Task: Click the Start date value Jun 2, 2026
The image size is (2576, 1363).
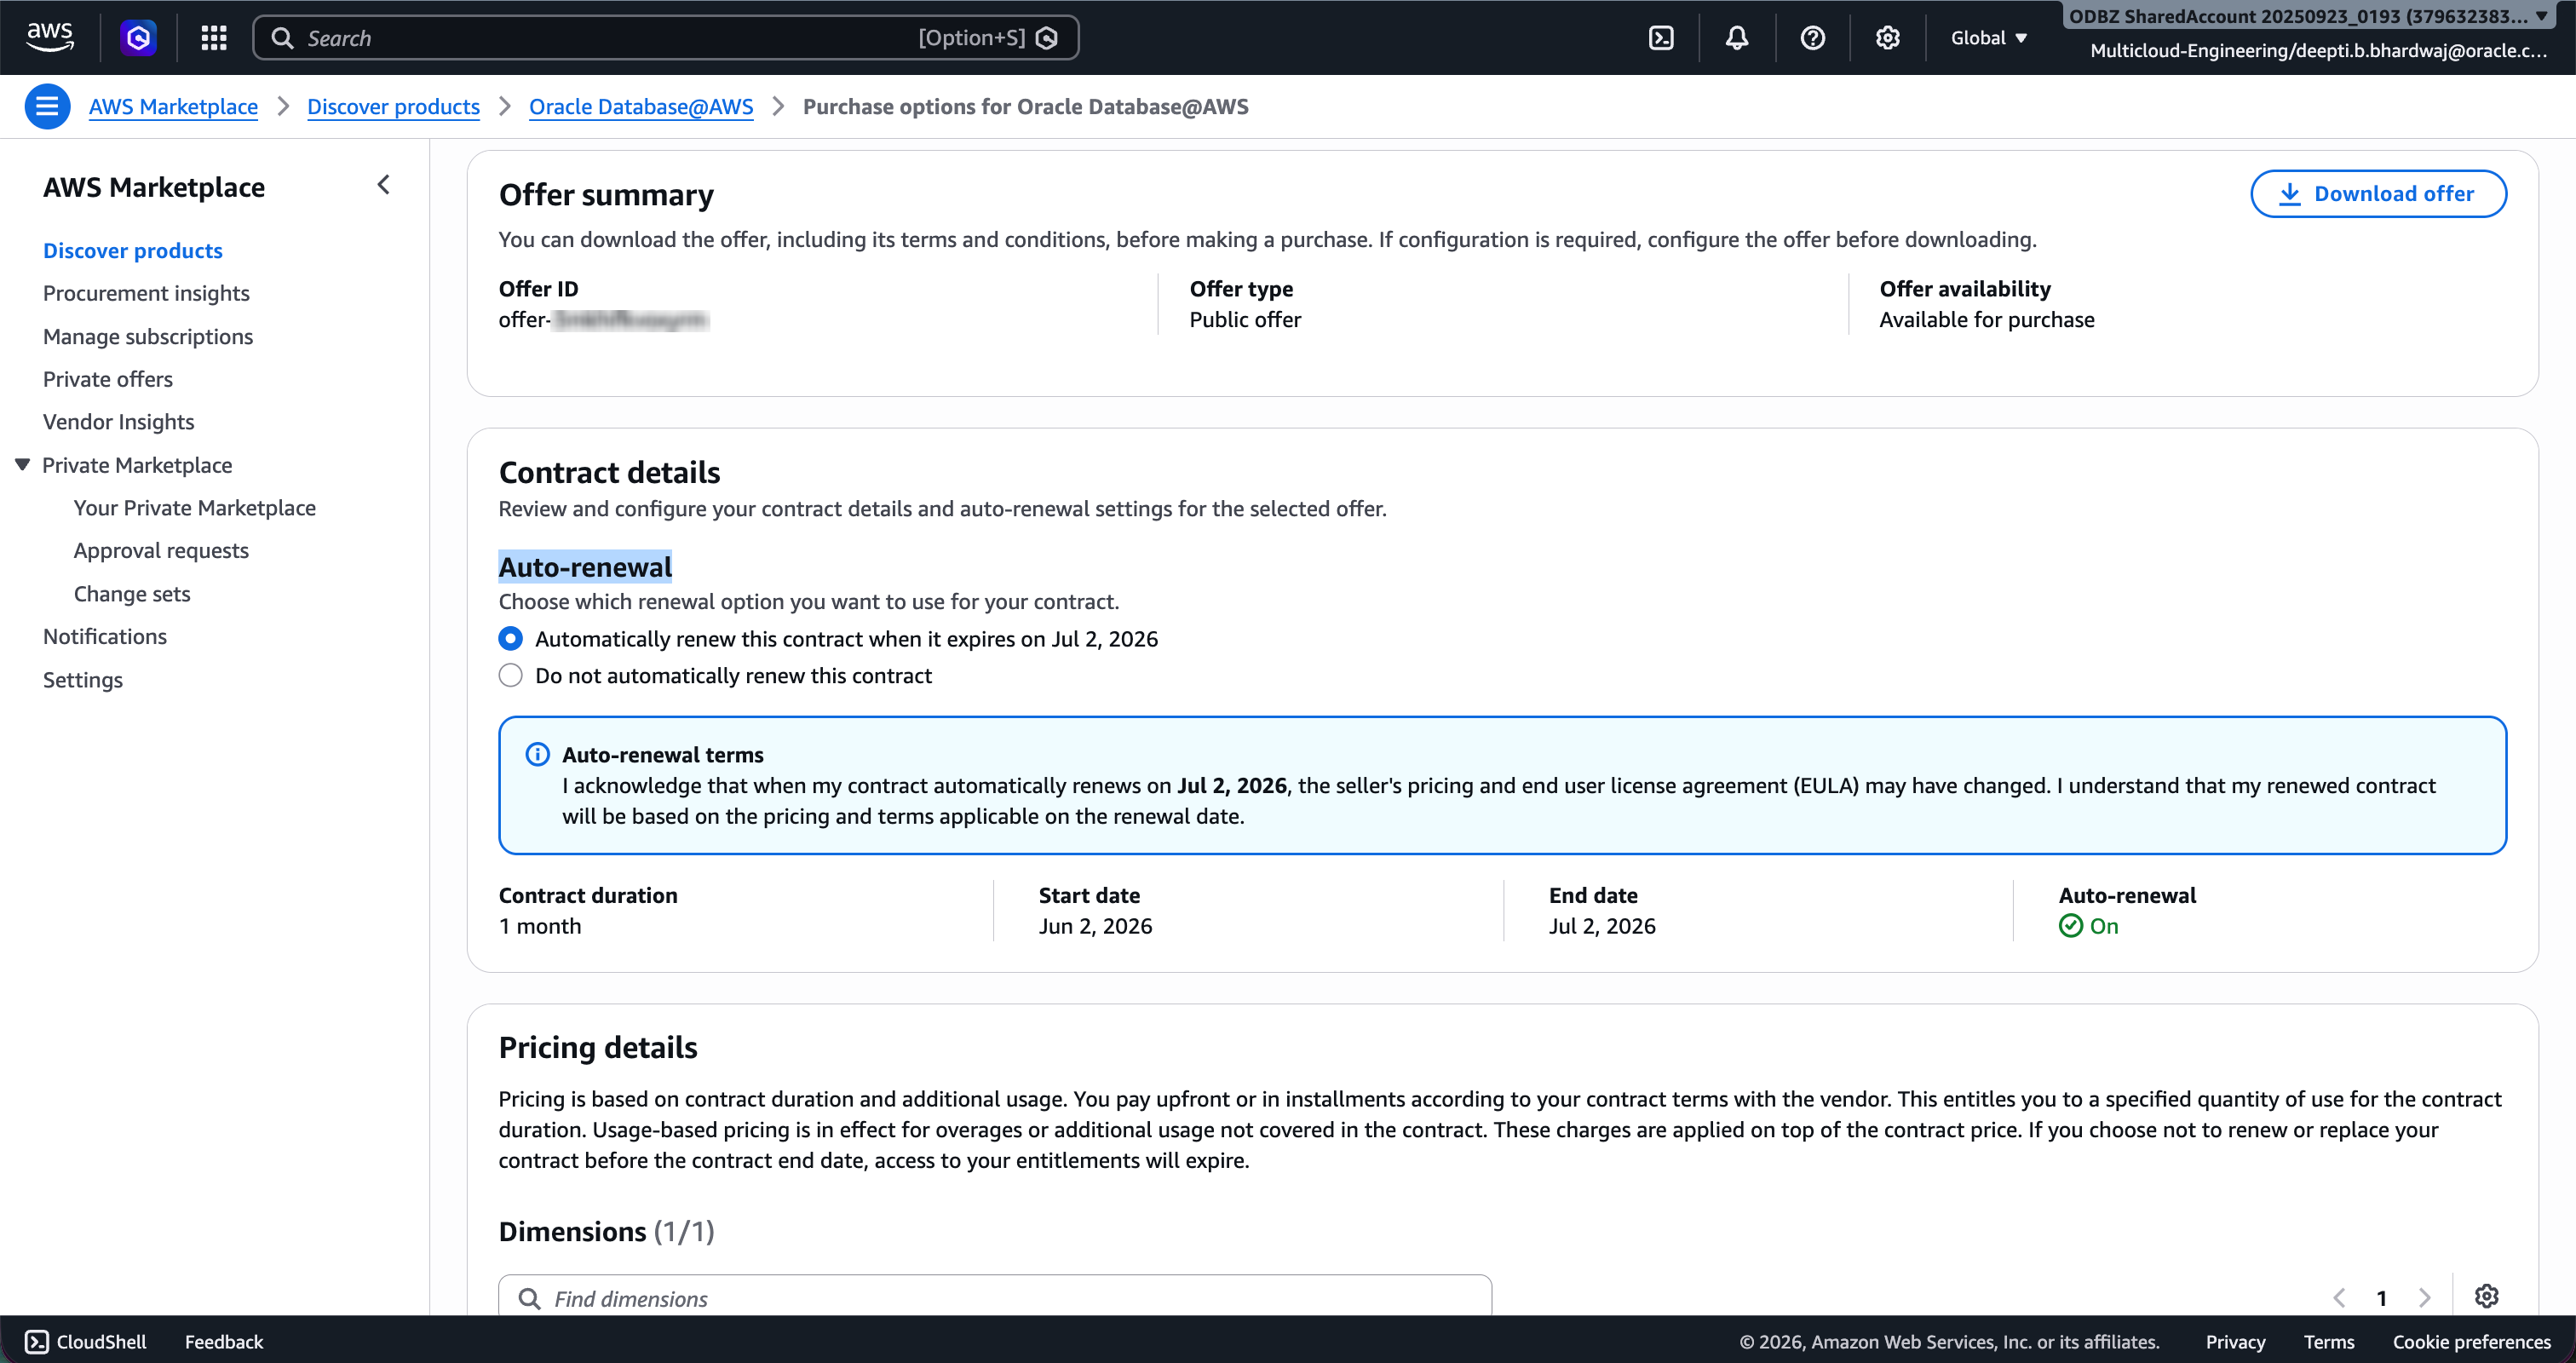Action: pyautogui.click(x=1095, y=927)
